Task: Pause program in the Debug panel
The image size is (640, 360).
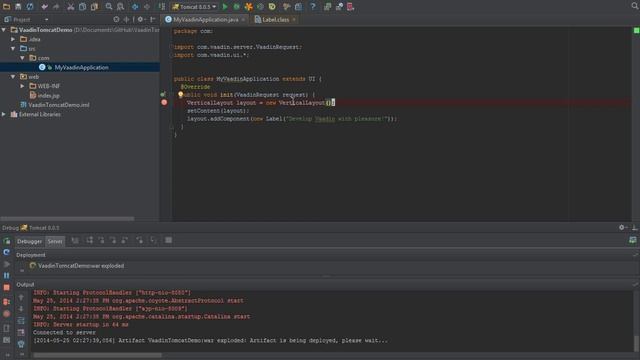Action: tap(6, 276)
